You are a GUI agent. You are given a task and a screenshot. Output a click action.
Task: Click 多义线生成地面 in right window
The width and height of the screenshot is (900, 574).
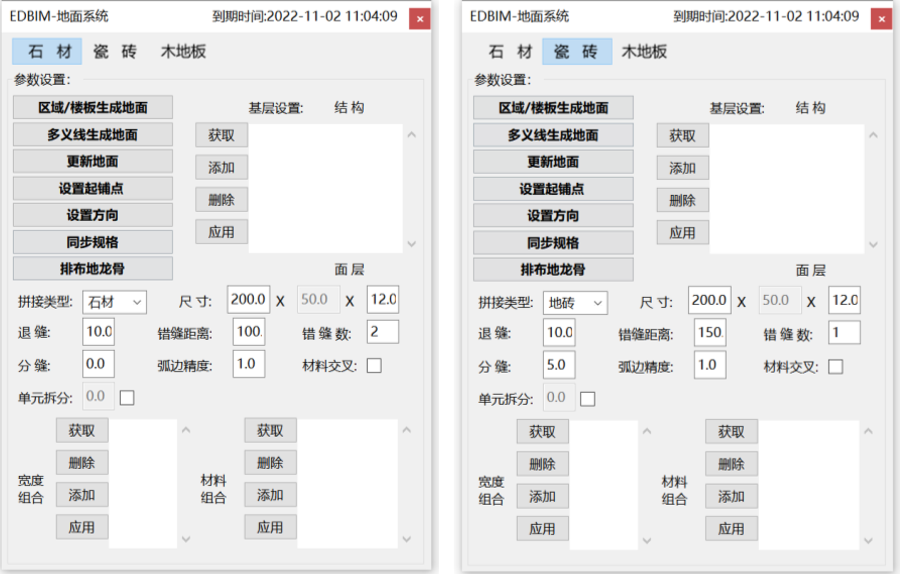[553, 135]
